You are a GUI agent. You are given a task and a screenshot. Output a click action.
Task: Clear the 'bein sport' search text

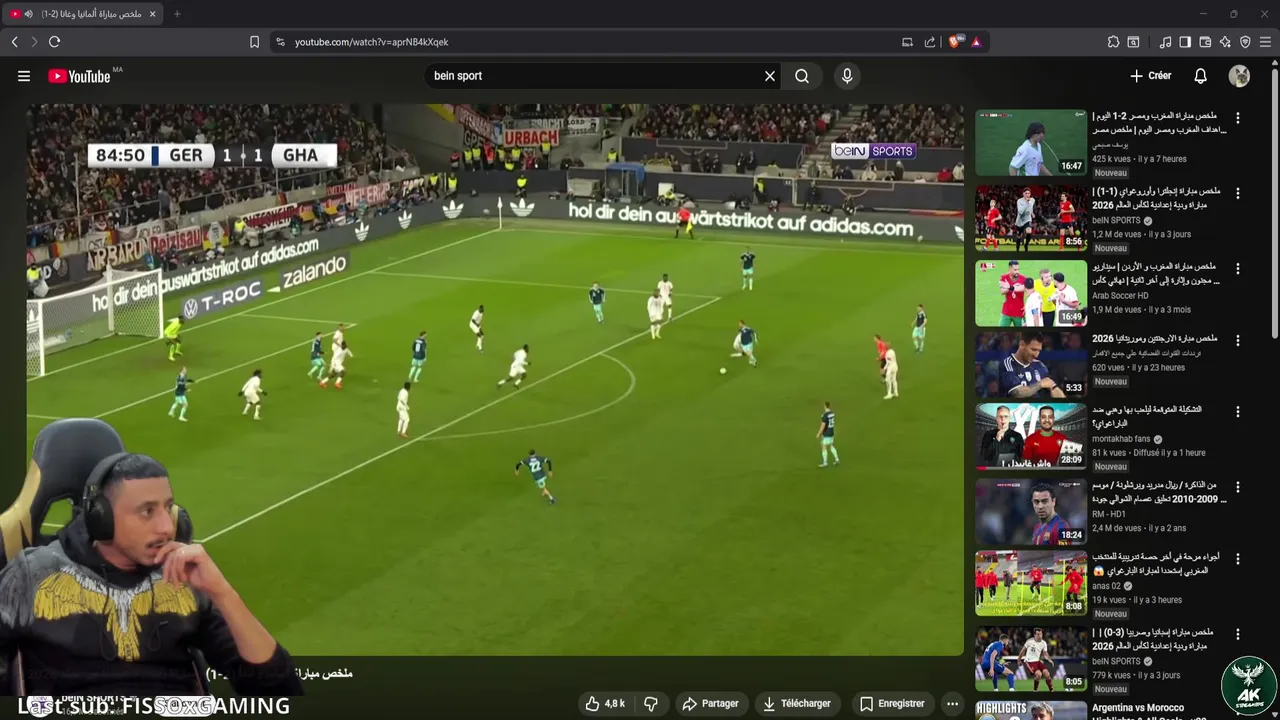[770, 76]
